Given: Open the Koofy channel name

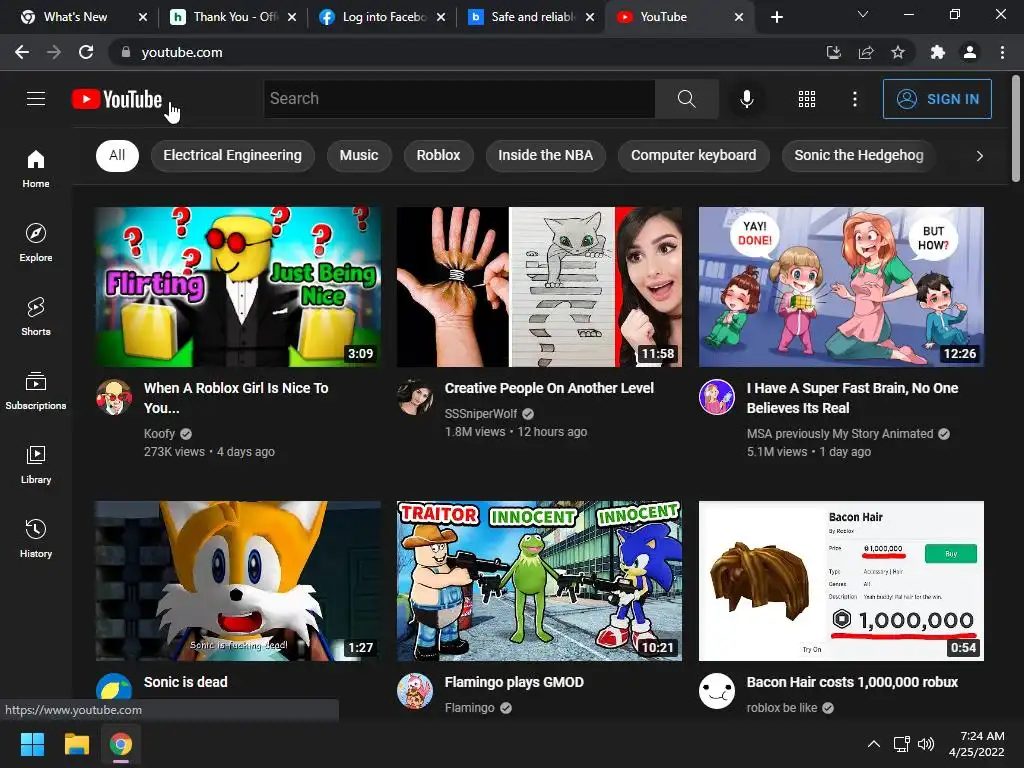Looking at the screenshot, I should pyautogui.click(x=159, y=434).
